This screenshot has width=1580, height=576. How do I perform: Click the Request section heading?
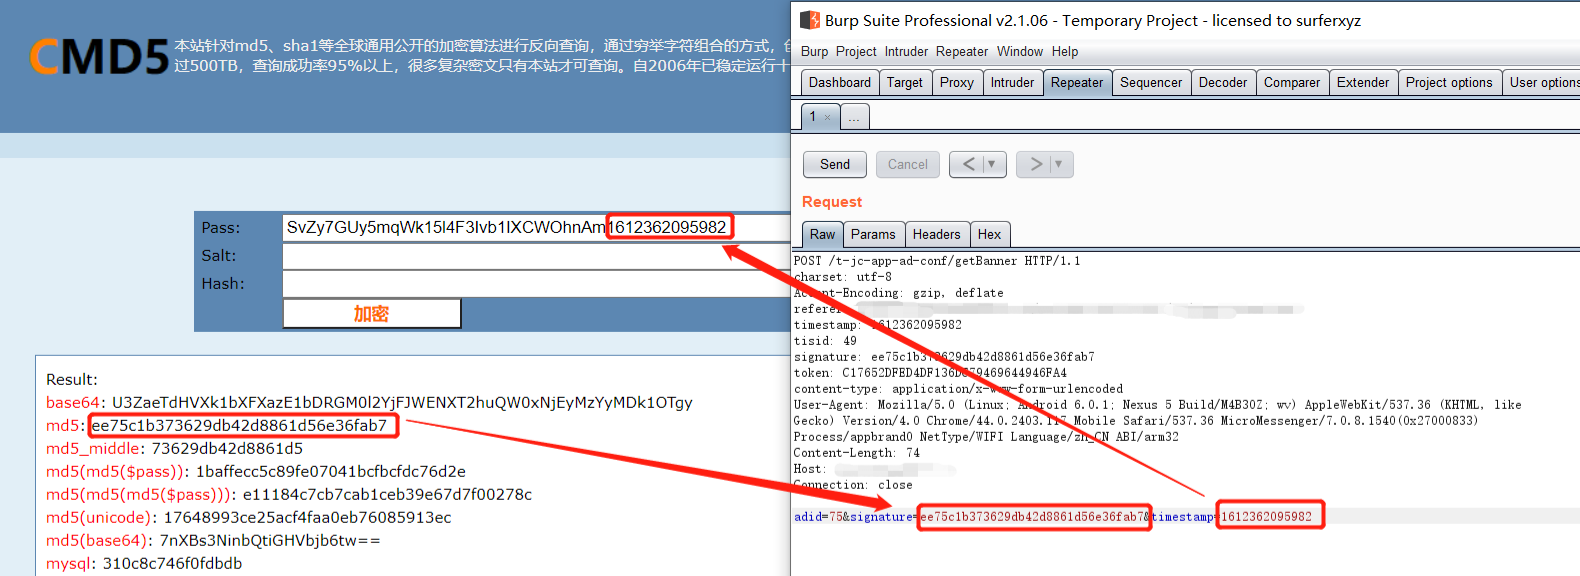click(832, 202)
